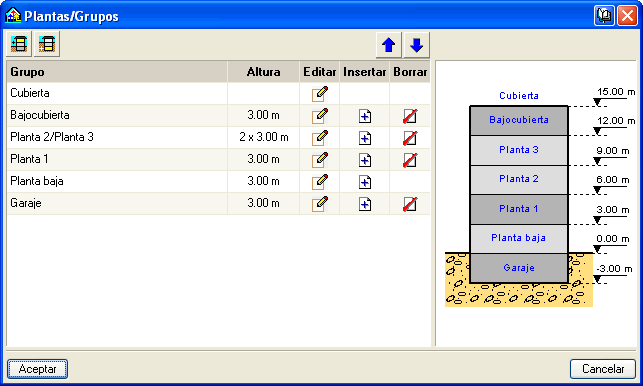Click the Grupo column header
The image size is (643, 386).
(x=117, y=72)
